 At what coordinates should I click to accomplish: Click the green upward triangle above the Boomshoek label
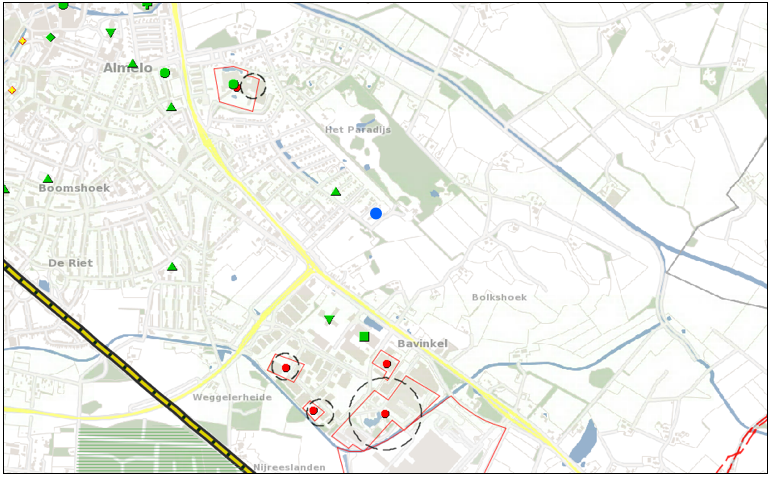pyautogui.click(x=48, y=179)
